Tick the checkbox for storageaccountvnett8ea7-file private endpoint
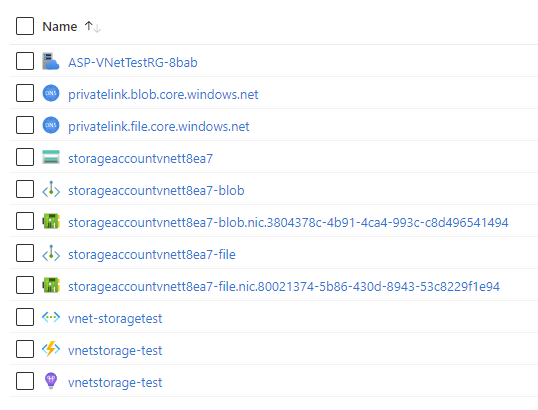The width and height of the screenshot is (538, 410). pos(25,253)
